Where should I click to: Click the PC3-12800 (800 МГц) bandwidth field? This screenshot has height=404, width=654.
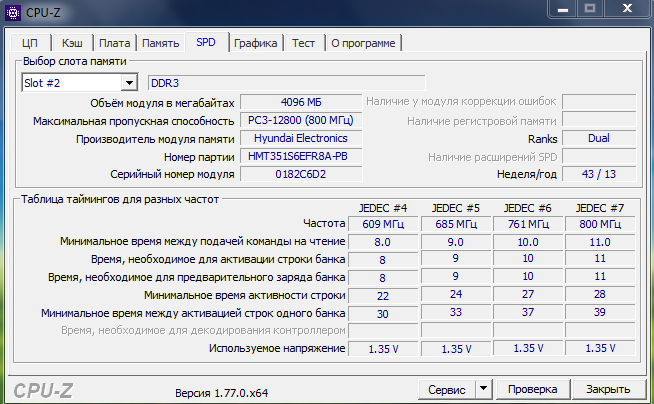(300, 120)
